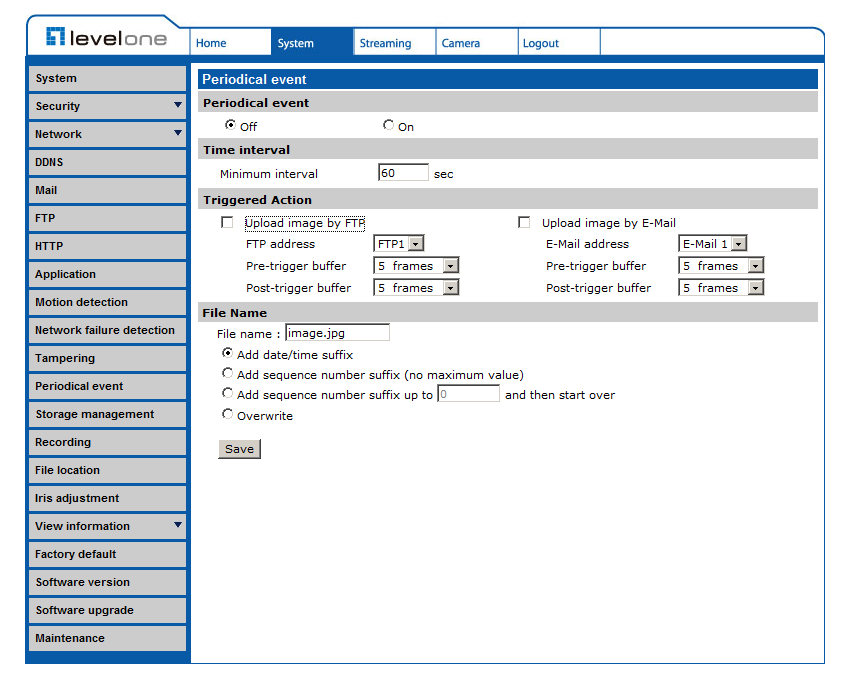The width and height of the screenshot is (859, 684).
Task: Open HTTP settings in sidebar
Action: 107,246
